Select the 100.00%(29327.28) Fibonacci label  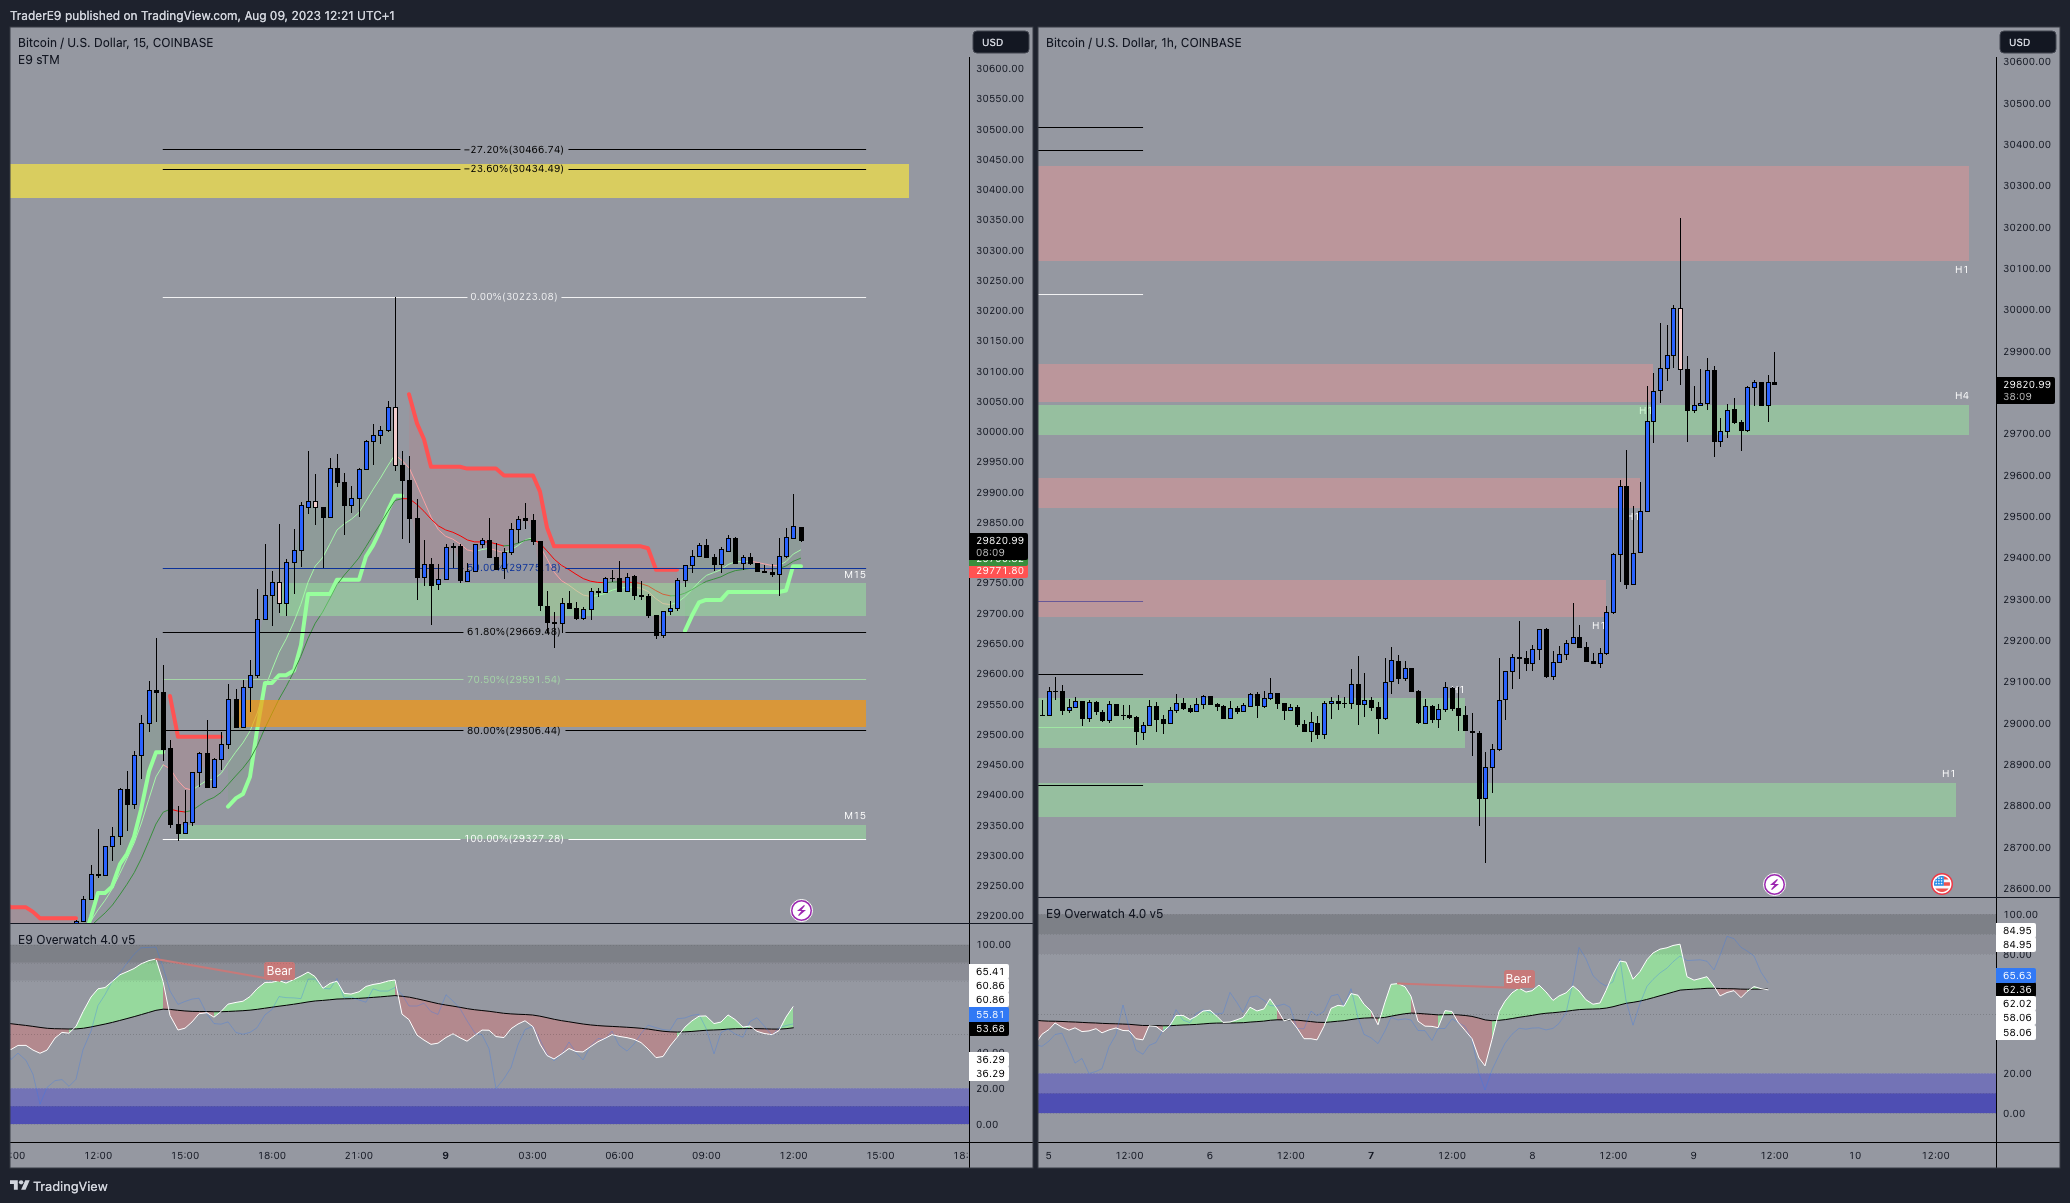[x=514, y=839]
